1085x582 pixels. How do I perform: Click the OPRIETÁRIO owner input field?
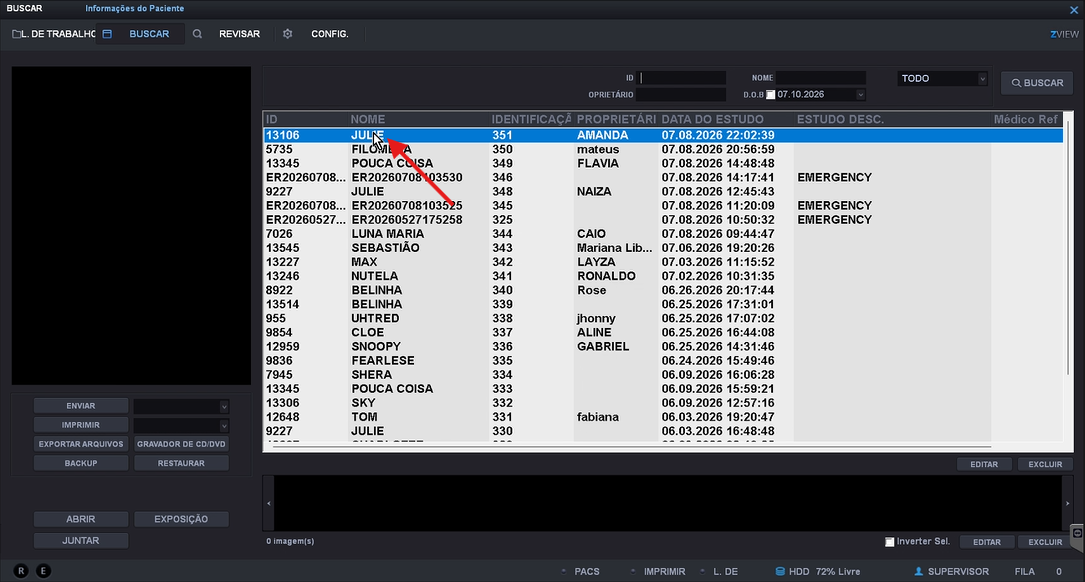(682, 95)
